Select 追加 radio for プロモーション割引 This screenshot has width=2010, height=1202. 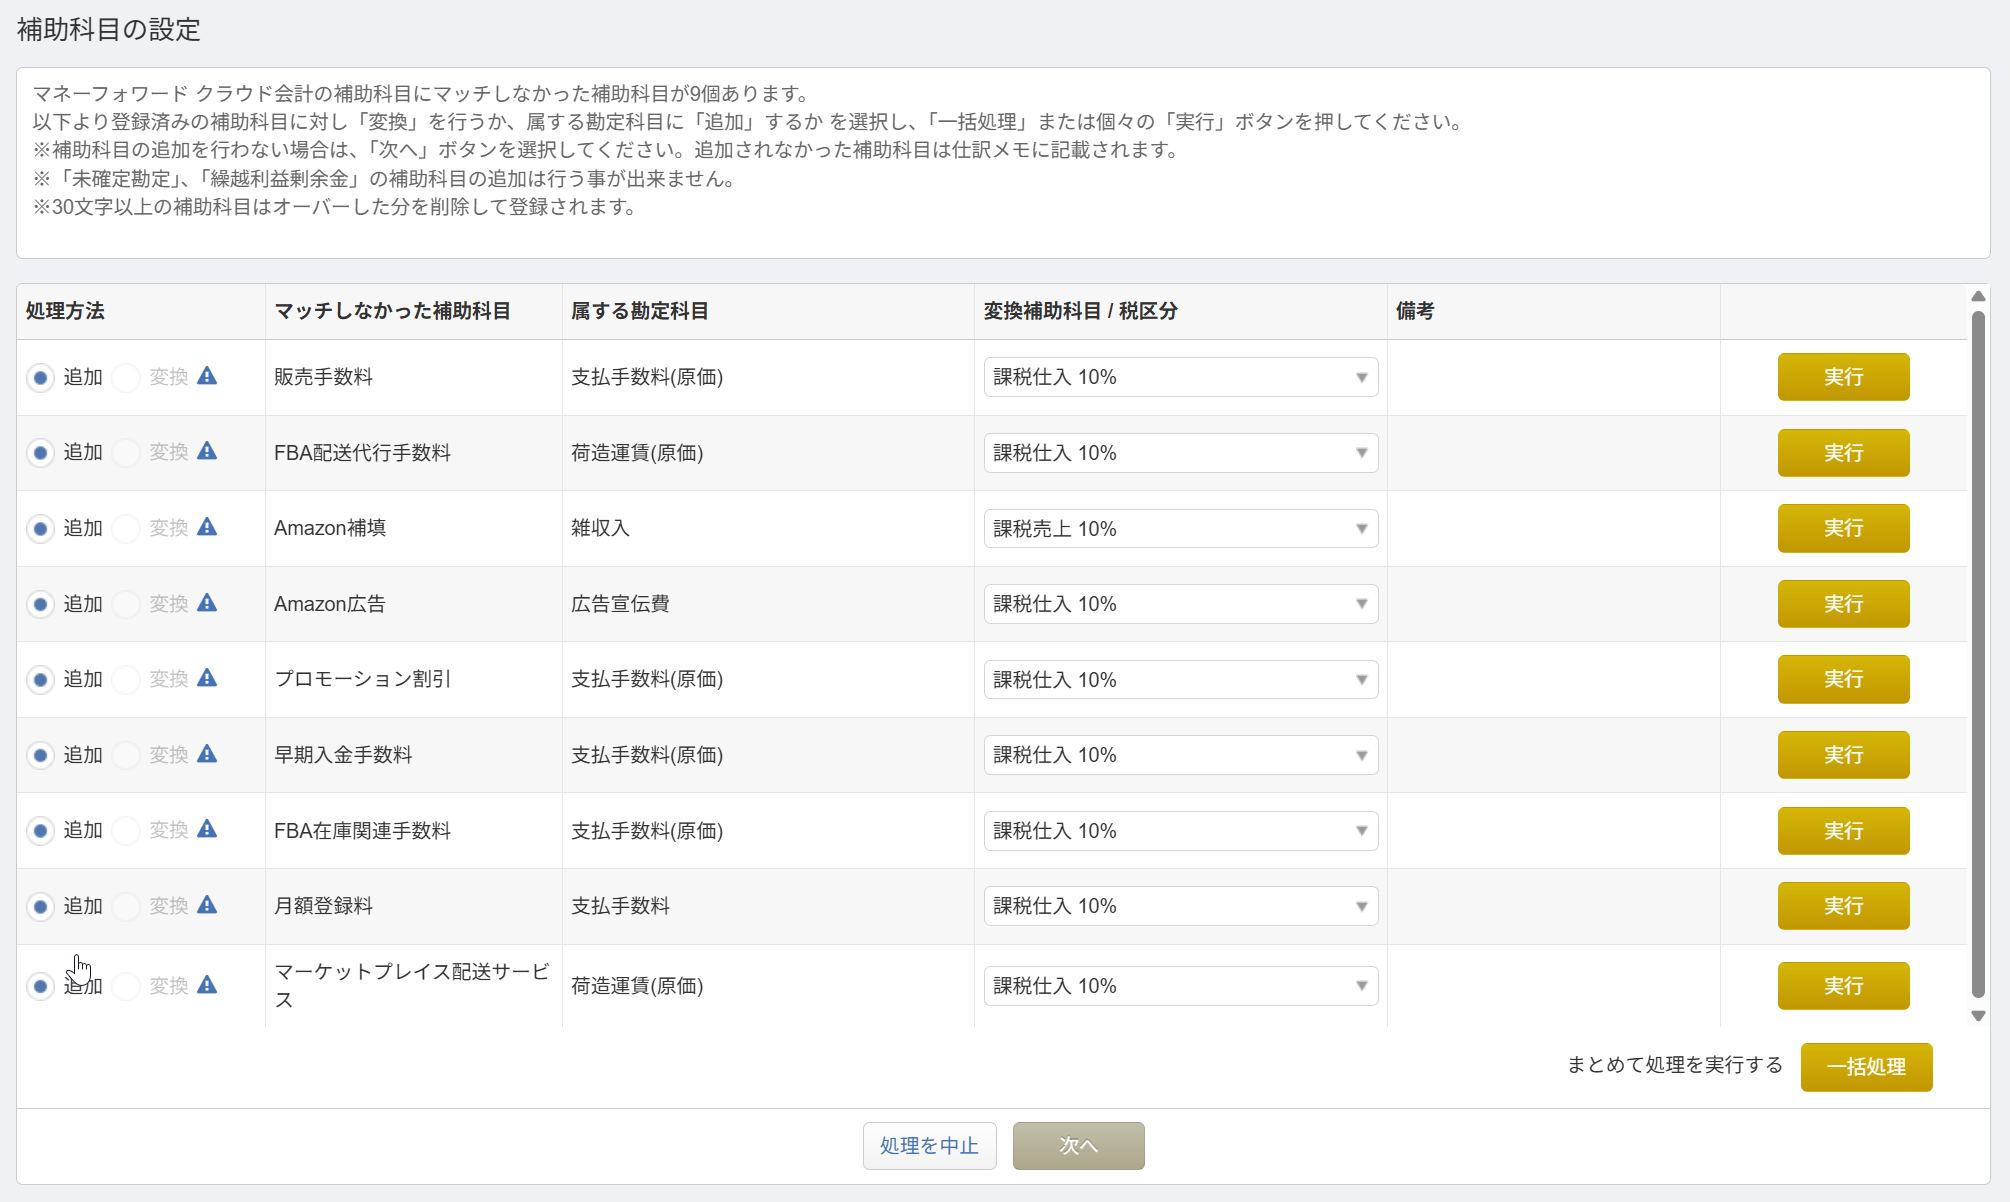(40, 680)
